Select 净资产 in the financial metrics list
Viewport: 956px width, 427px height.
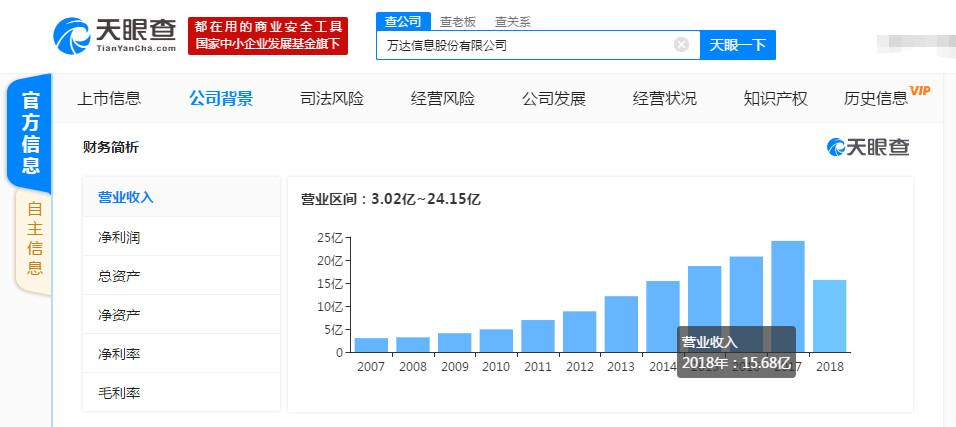coord(119,315)
